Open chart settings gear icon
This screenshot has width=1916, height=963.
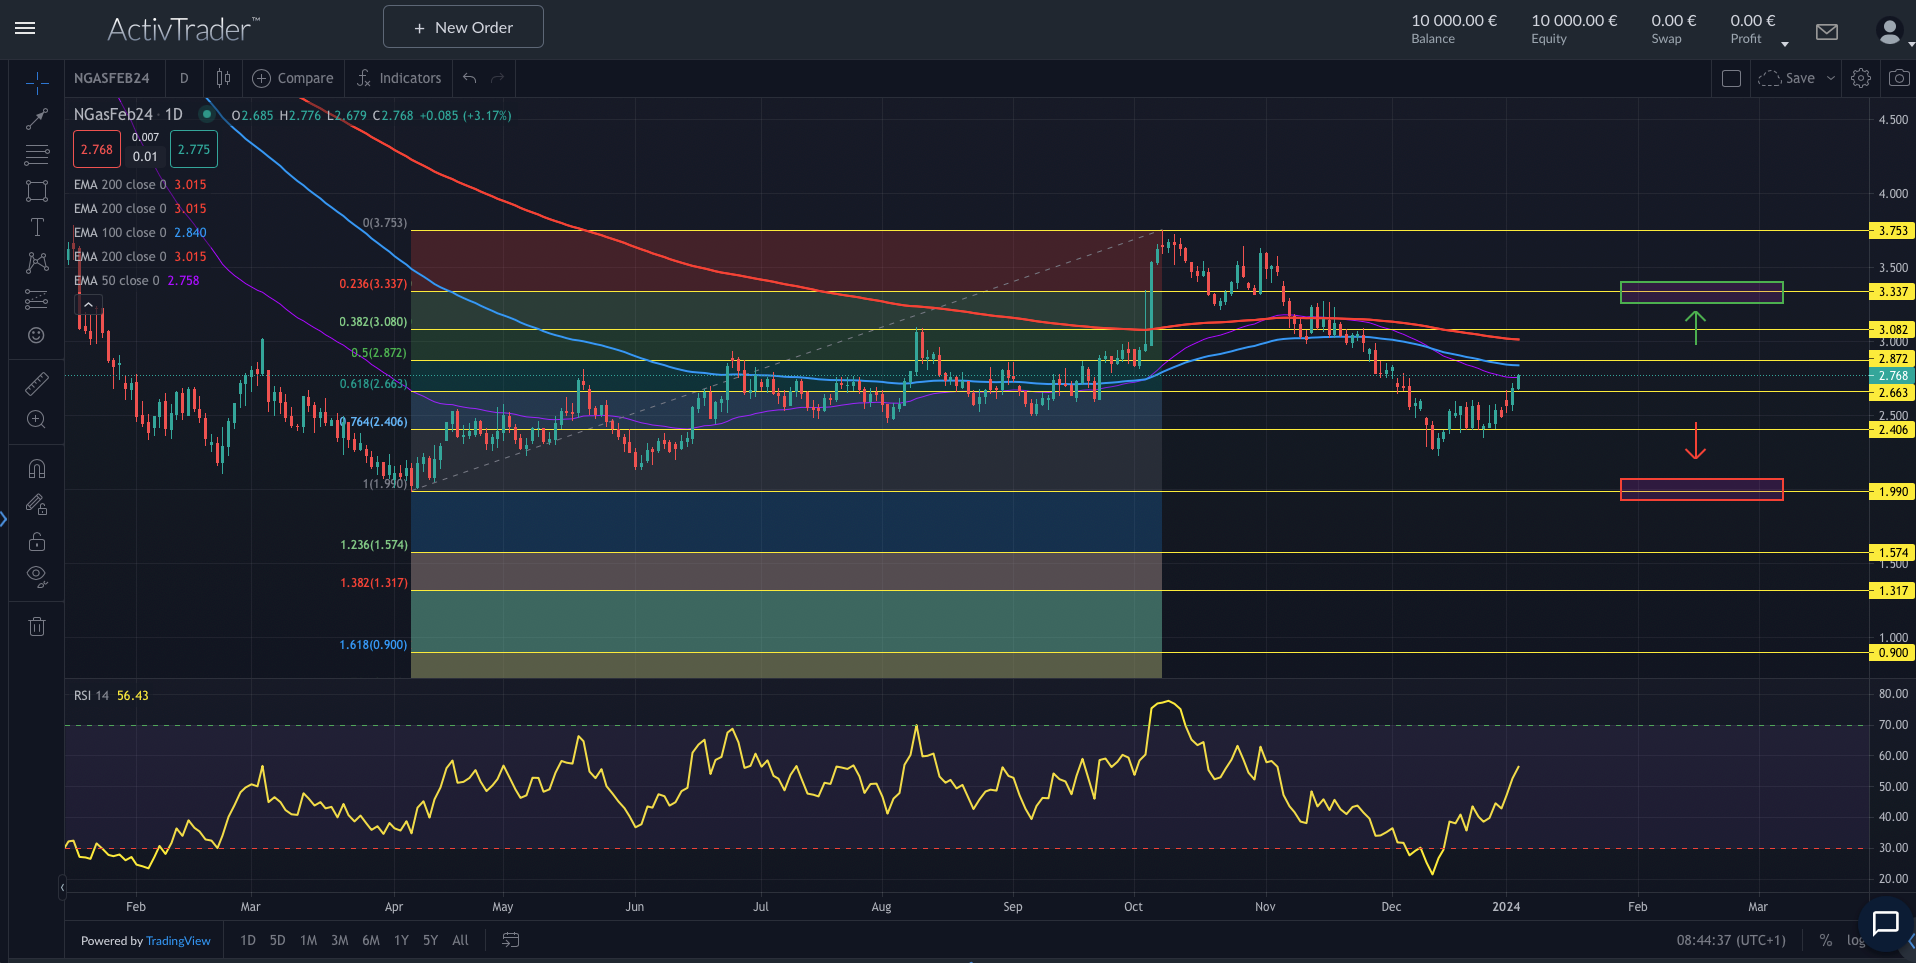pos(1860,78)
